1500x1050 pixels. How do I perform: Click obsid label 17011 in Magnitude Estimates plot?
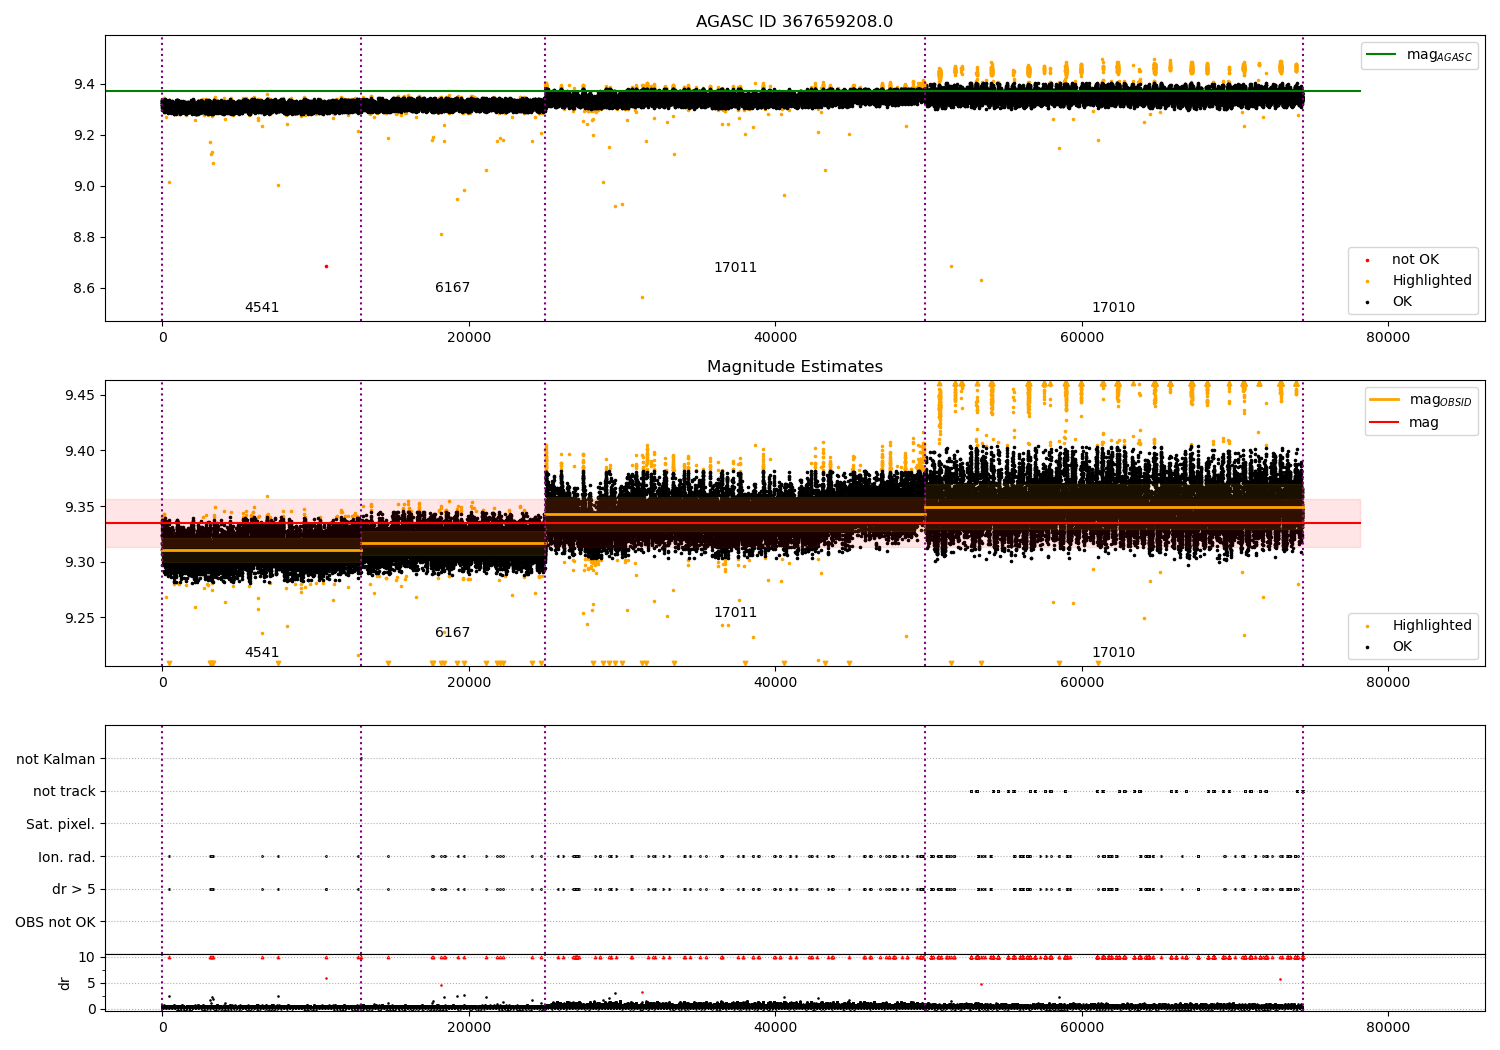point(735,613)
